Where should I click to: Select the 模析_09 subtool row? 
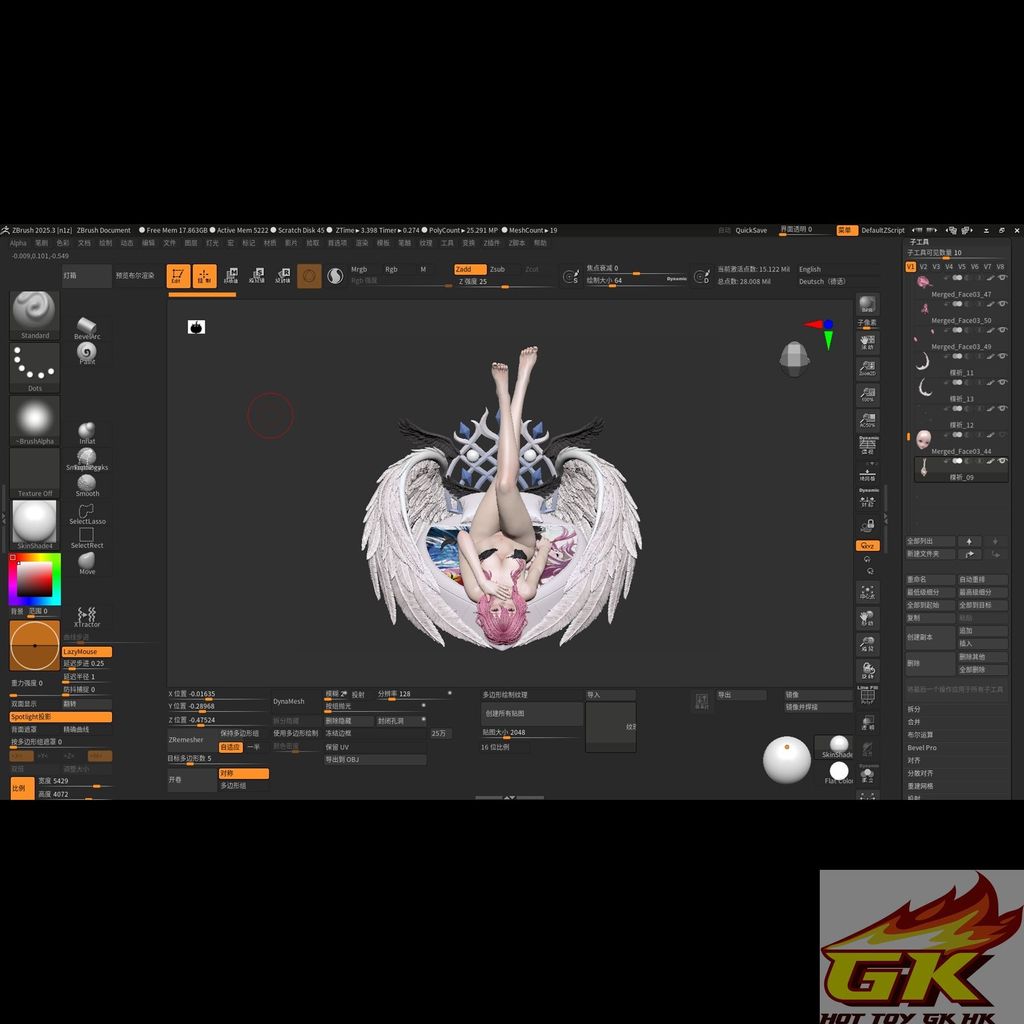pyautogui.click(x=961, y=469)
